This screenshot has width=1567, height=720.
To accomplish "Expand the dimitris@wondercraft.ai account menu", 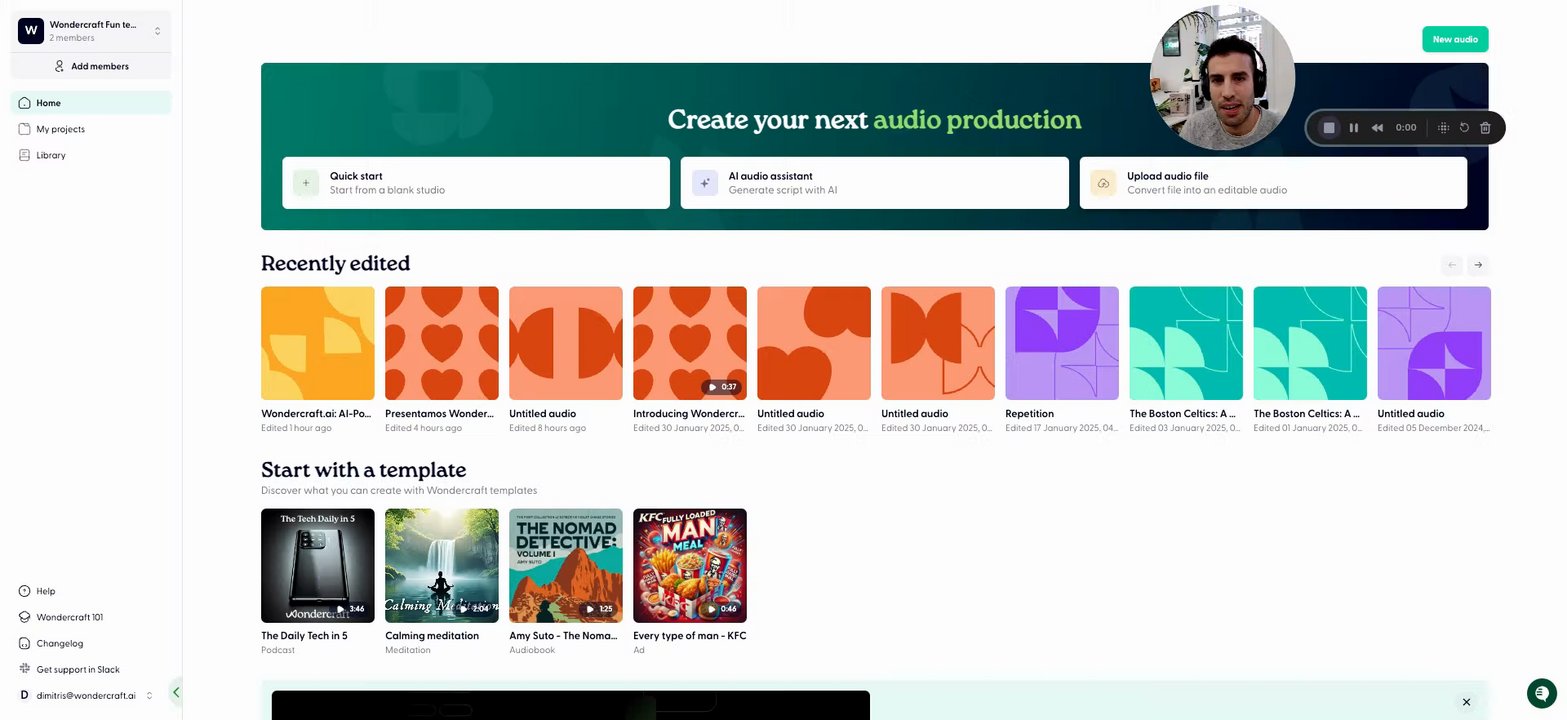I will (x=86, y=695).
